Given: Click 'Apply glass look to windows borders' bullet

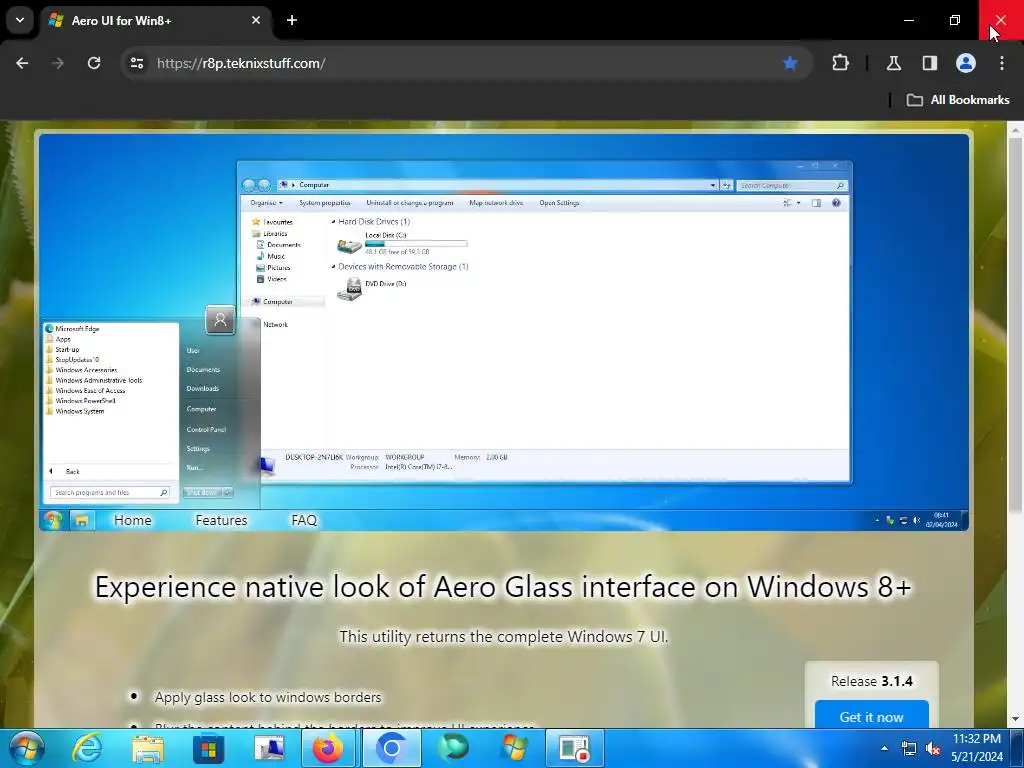Looking at the screenshot, I should point(268,697).
